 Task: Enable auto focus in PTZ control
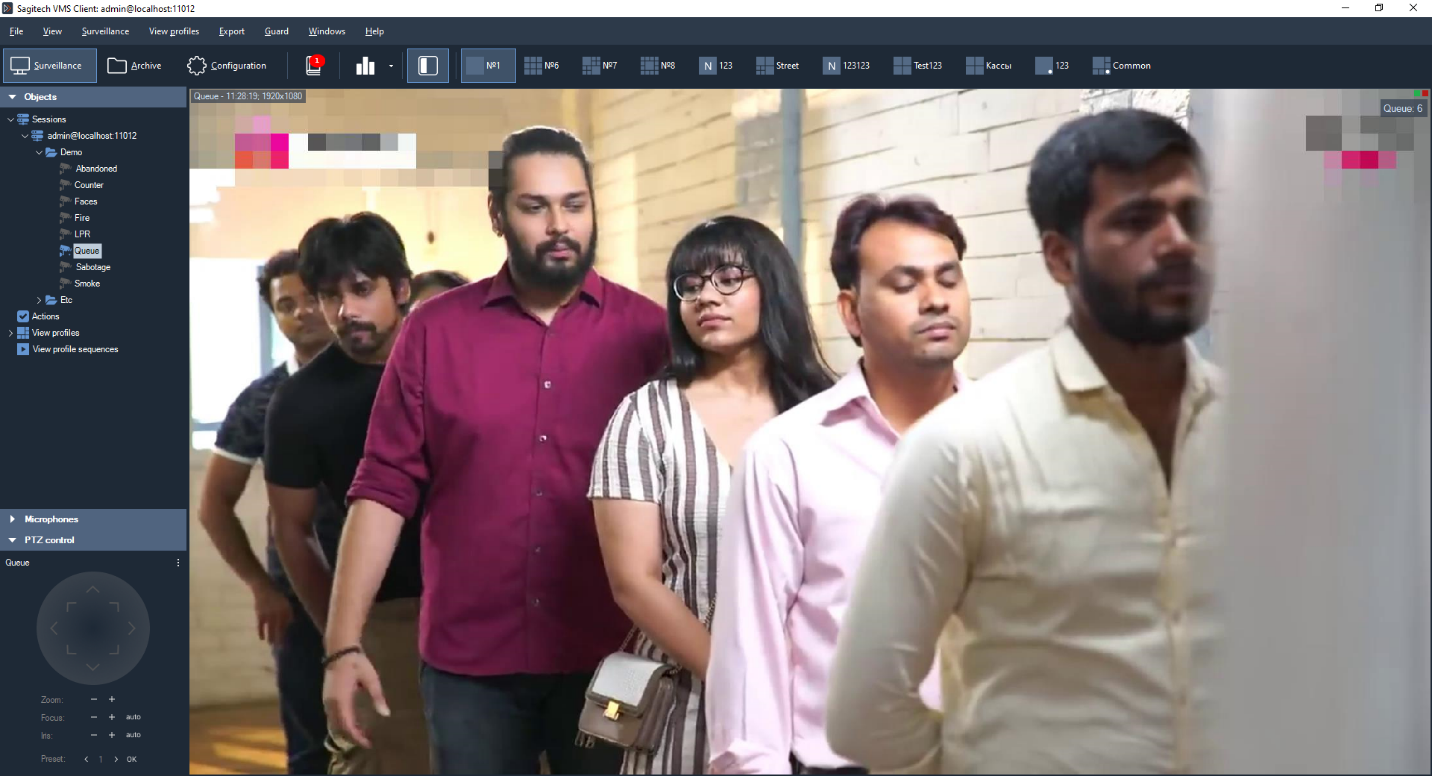(133, 717)
